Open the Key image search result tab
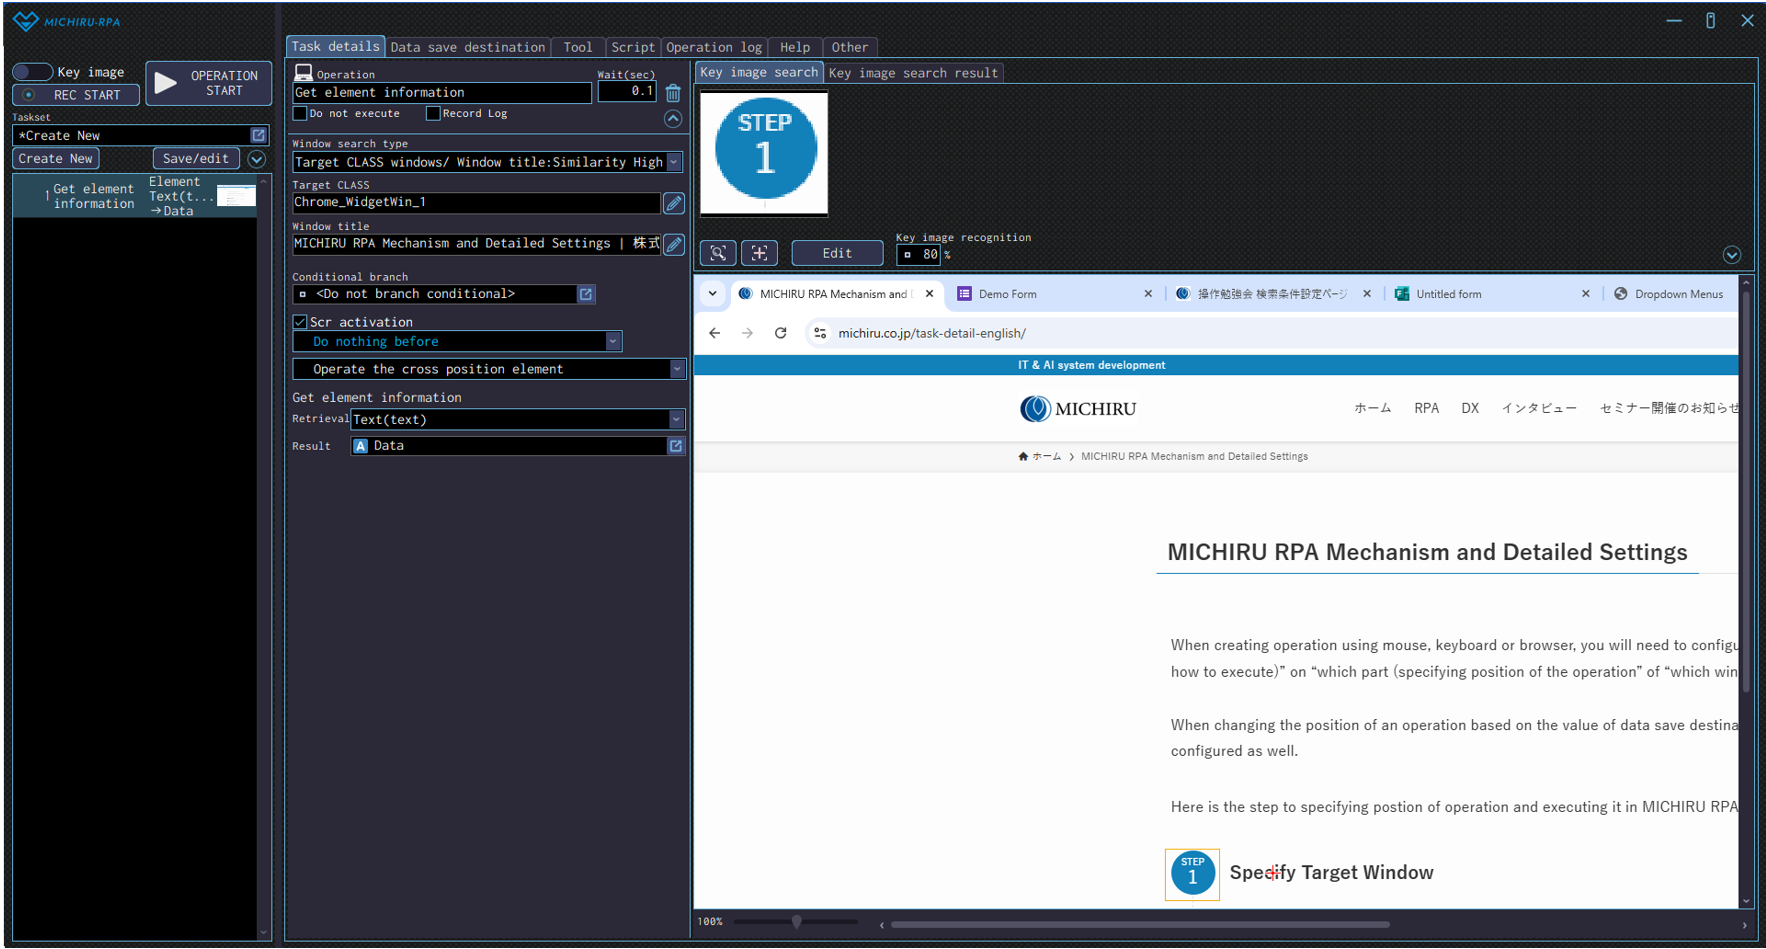 [912, 73]
